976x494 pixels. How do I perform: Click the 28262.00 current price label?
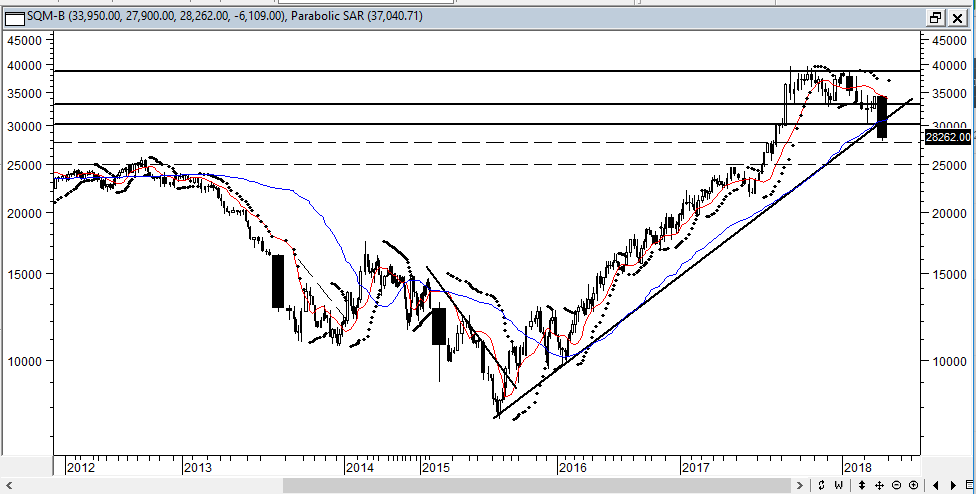point(948,137)
